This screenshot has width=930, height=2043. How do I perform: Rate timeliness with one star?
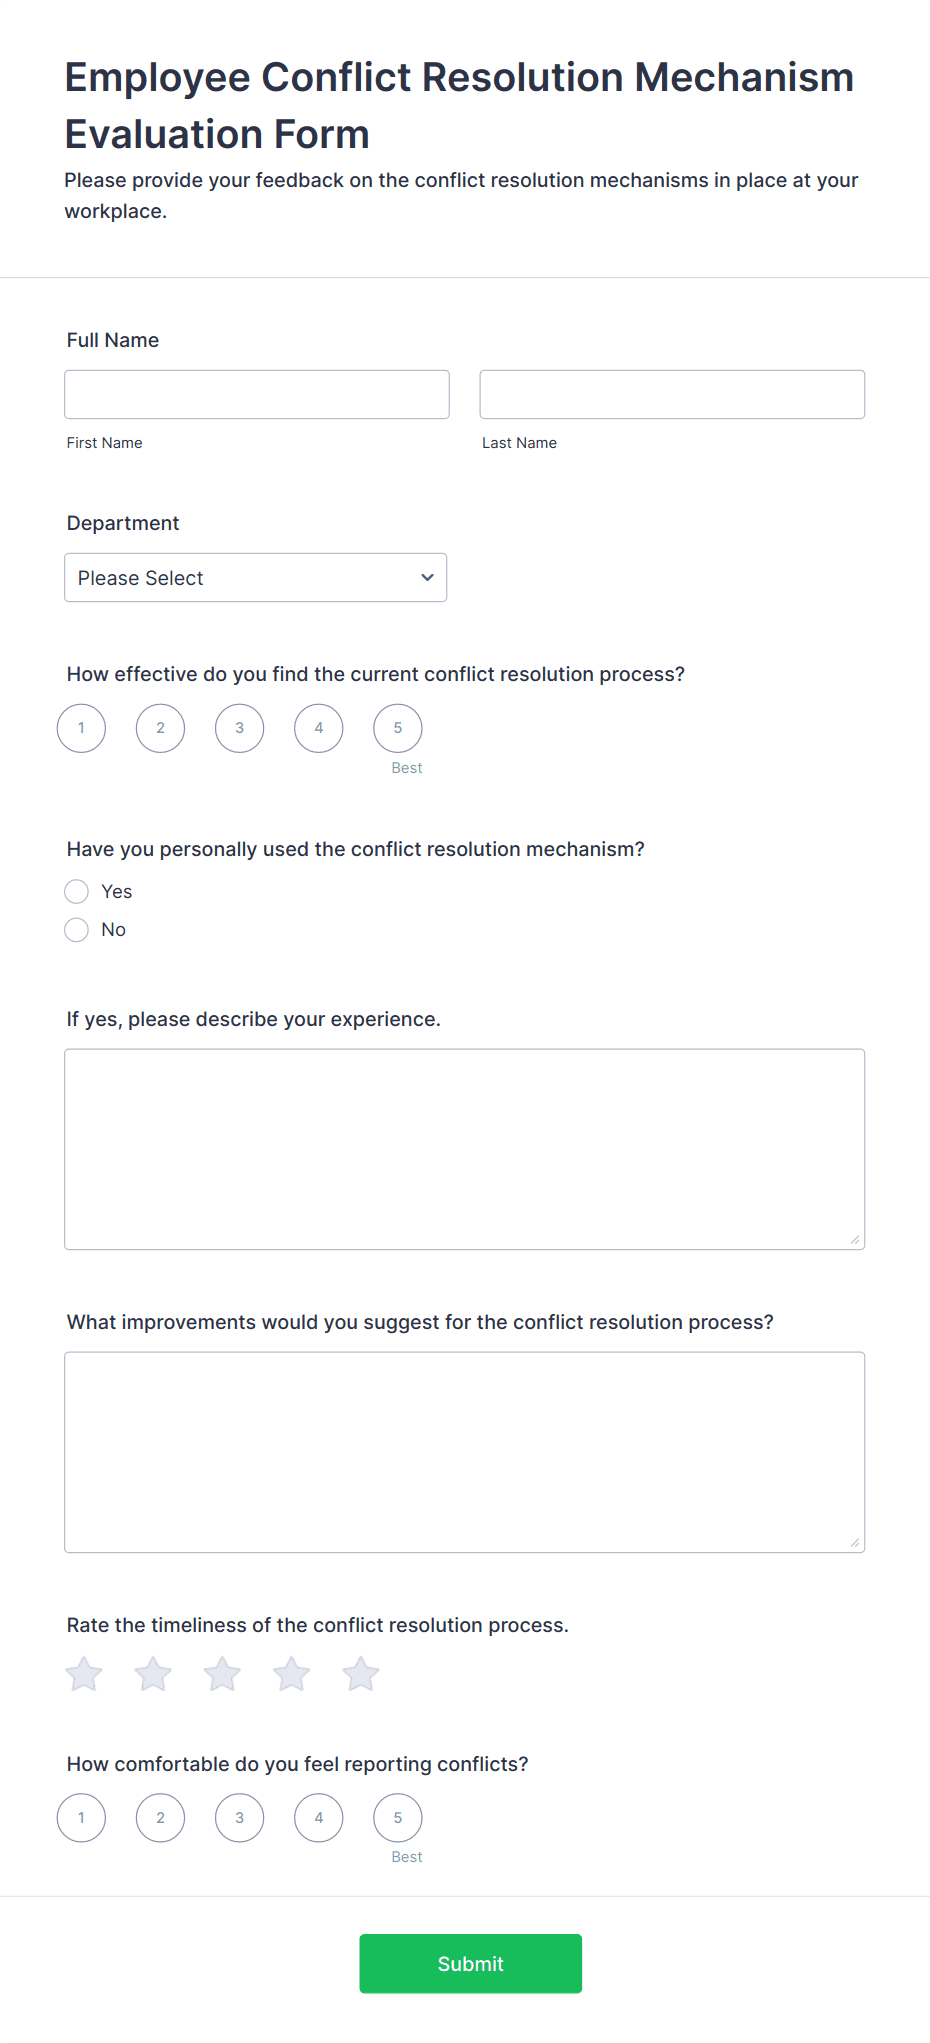coord(83,1673)
